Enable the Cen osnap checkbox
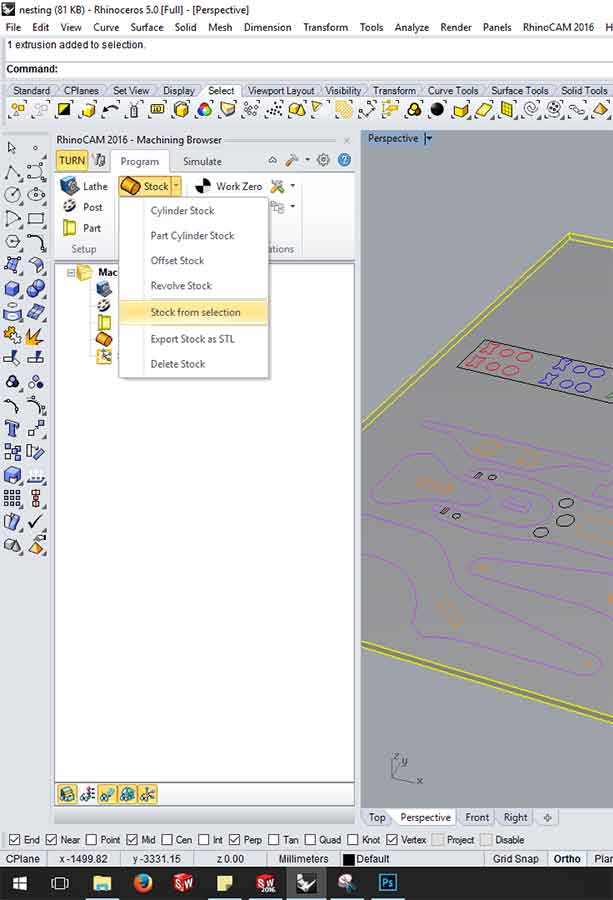Viewport: 613px width, 900px height. tap(167, 840)
